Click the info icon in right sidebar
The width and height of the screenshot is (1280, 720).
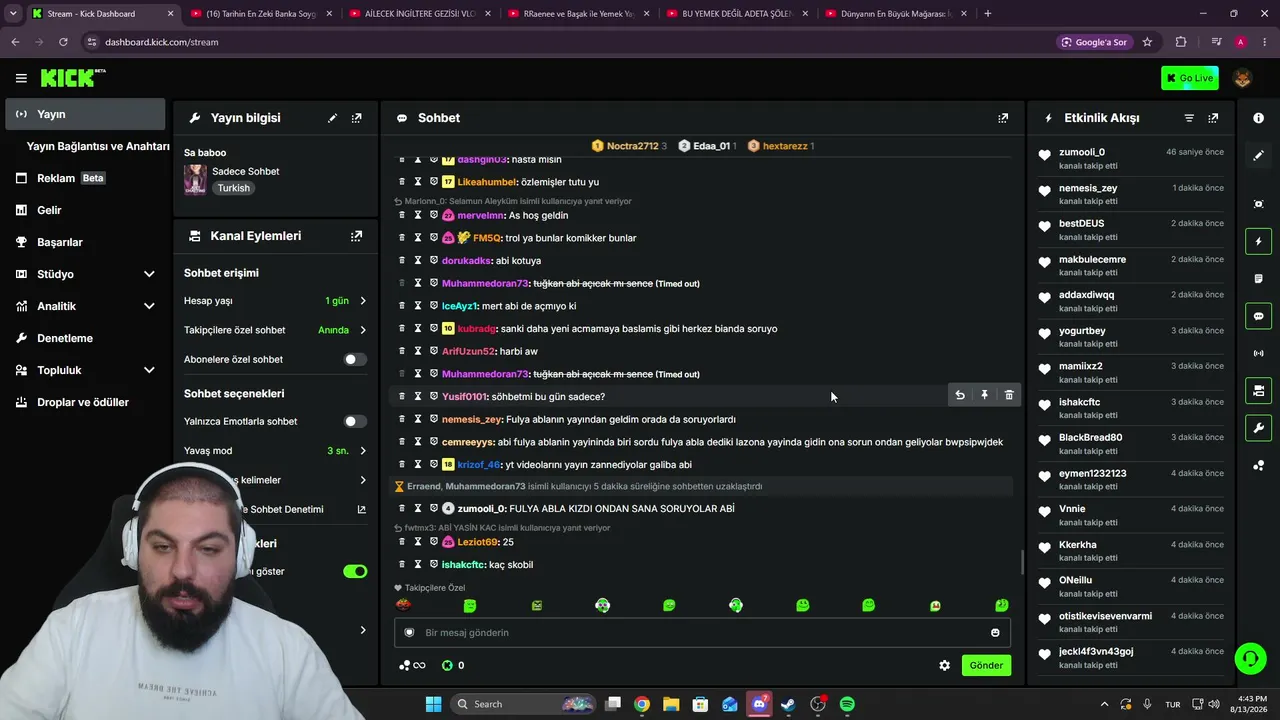click(x=1258, y=118)
